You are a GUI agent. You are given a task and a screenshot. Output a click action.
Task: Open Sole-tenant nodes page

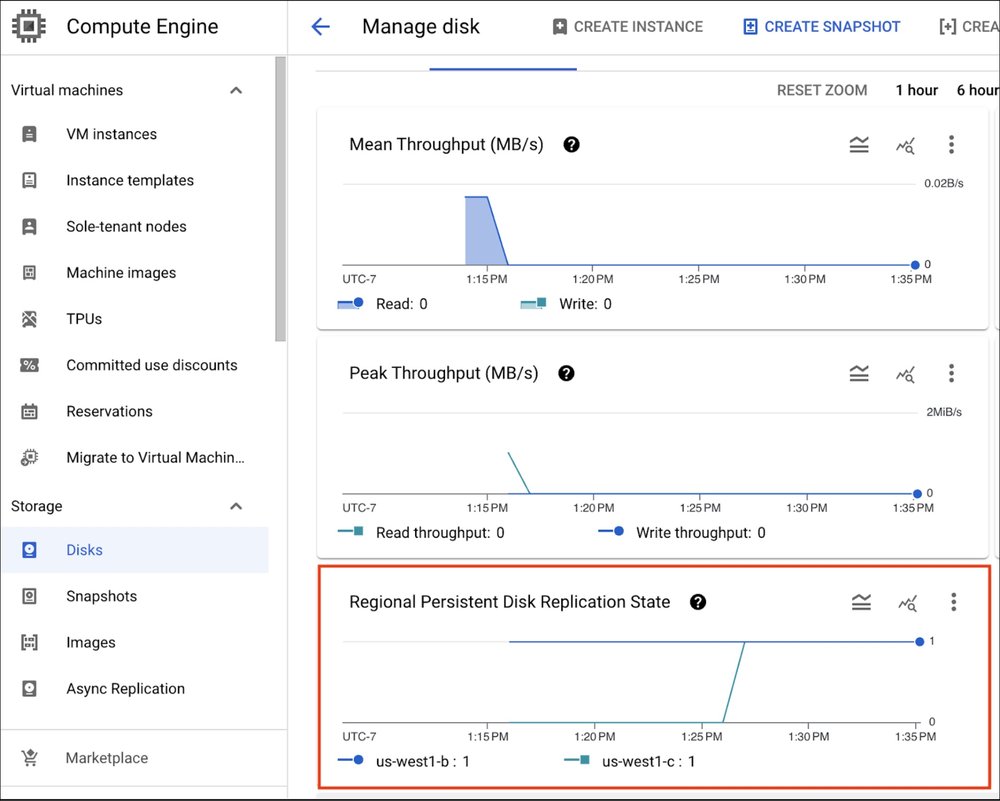coord(126,226)
